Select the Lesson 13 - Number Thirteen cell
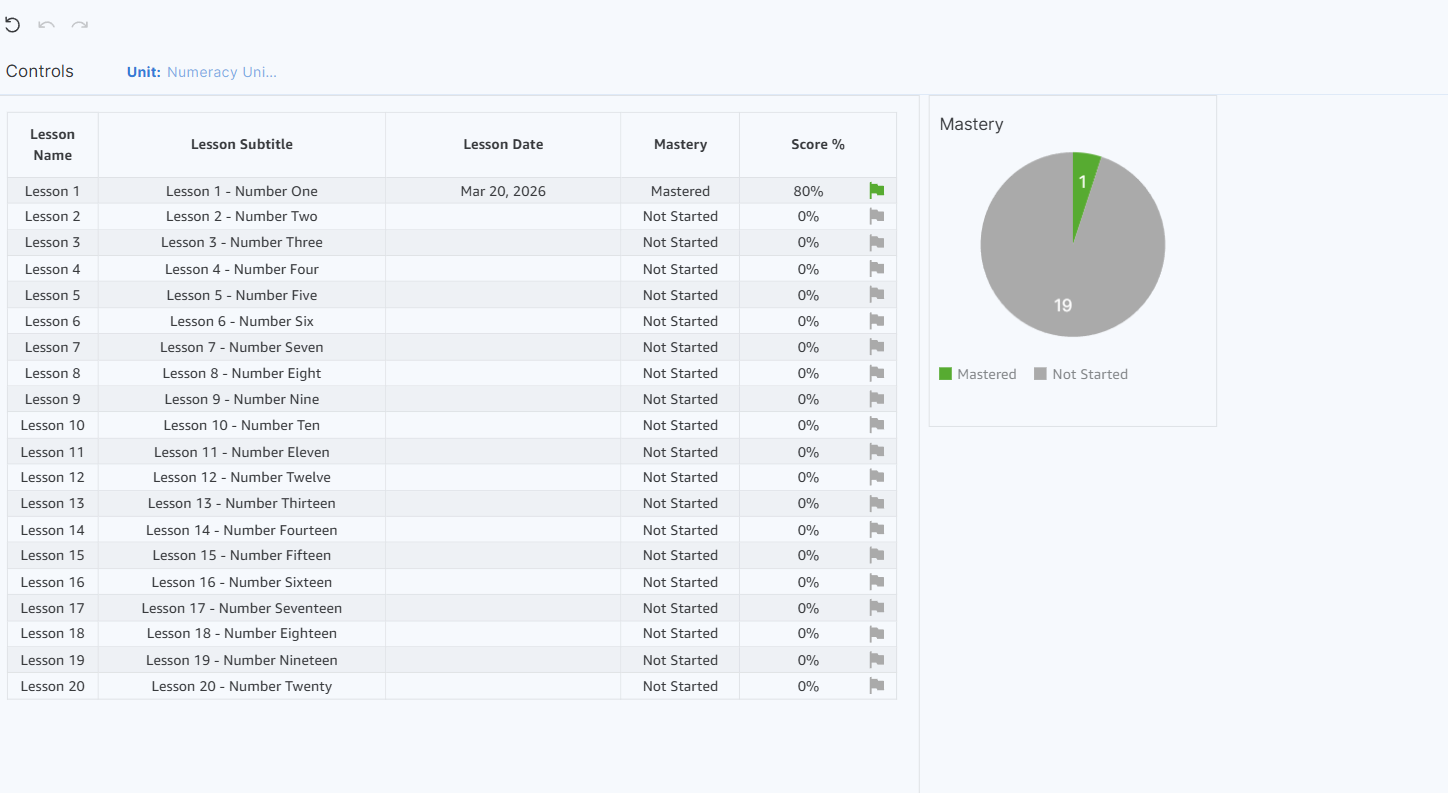This screenshot has width=1448, height=793. [x=242, y=503]
